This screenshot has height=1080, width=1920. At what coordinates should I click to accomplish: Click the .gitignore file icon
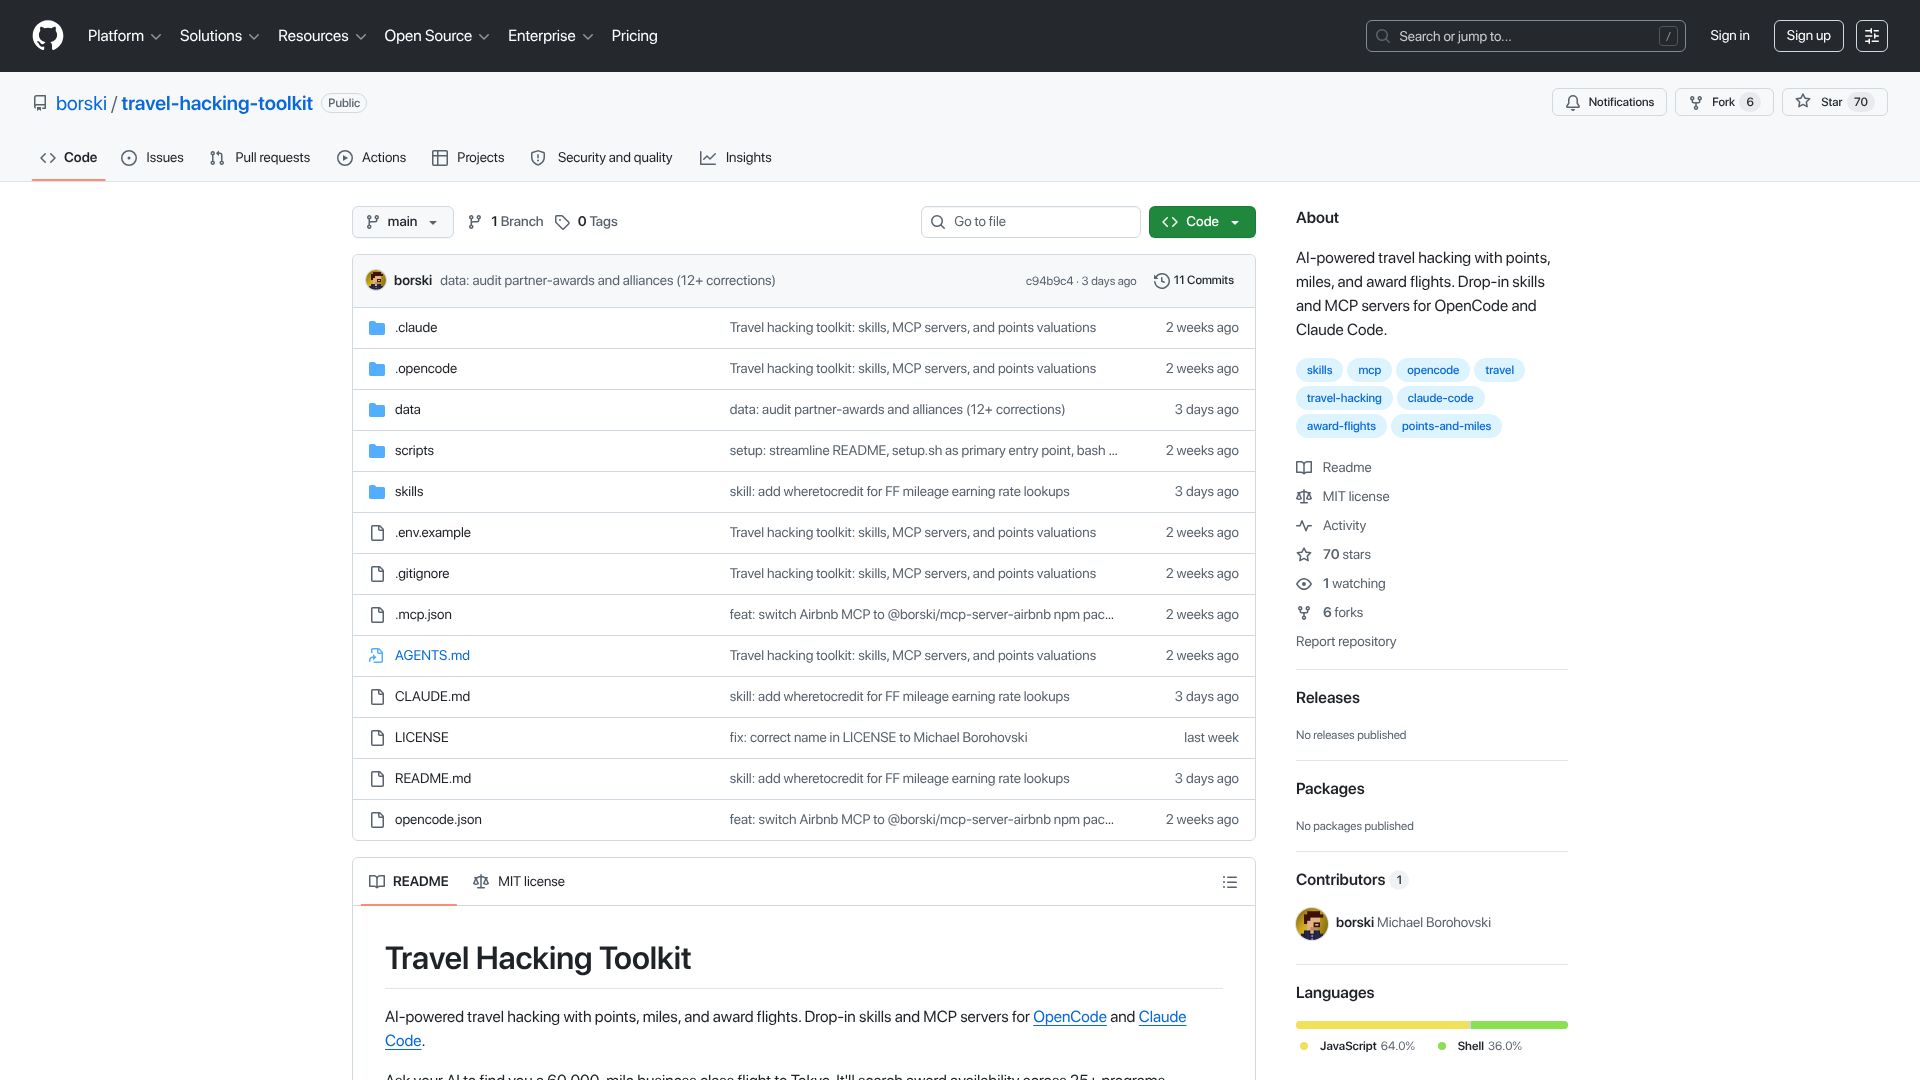point(377,574)
